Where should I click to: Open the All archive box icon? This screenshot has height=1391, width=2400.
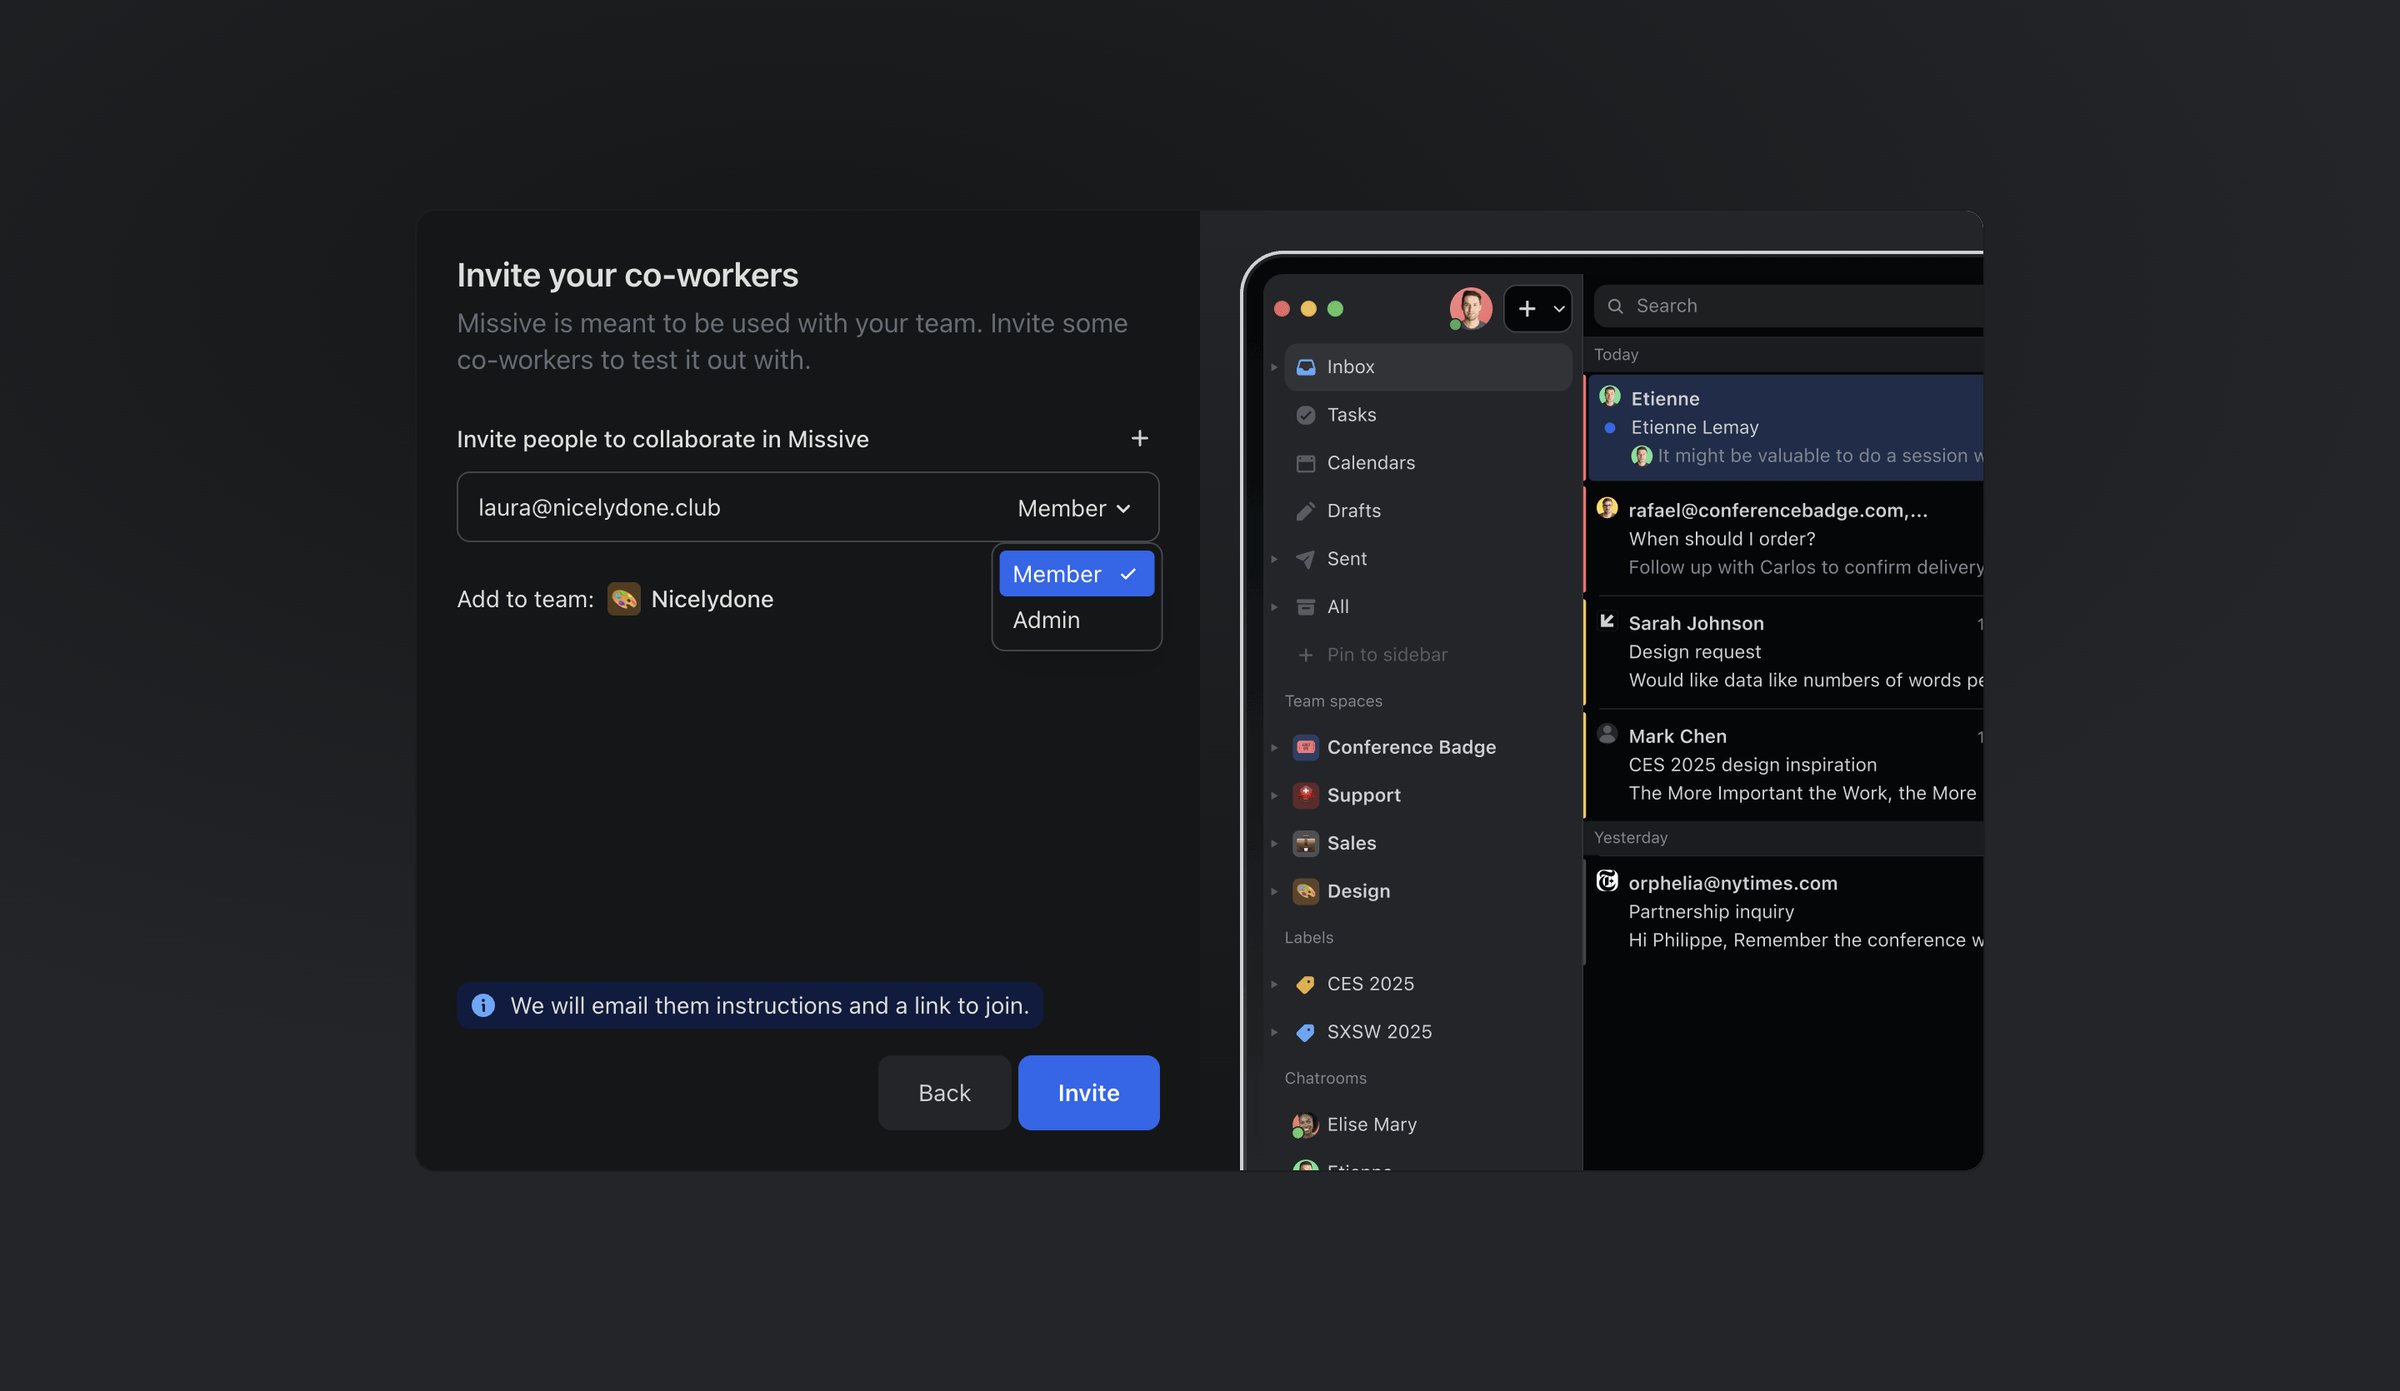(x=1305, y=607)
